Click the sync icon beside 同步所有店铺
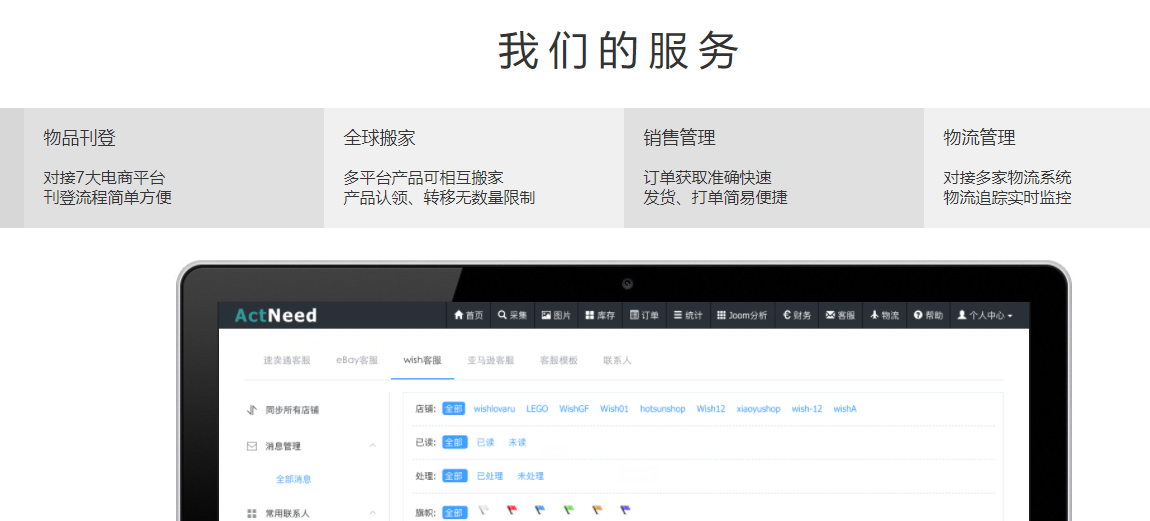The width and height of the screenshot is (1150, 521). tap(252, 410)
